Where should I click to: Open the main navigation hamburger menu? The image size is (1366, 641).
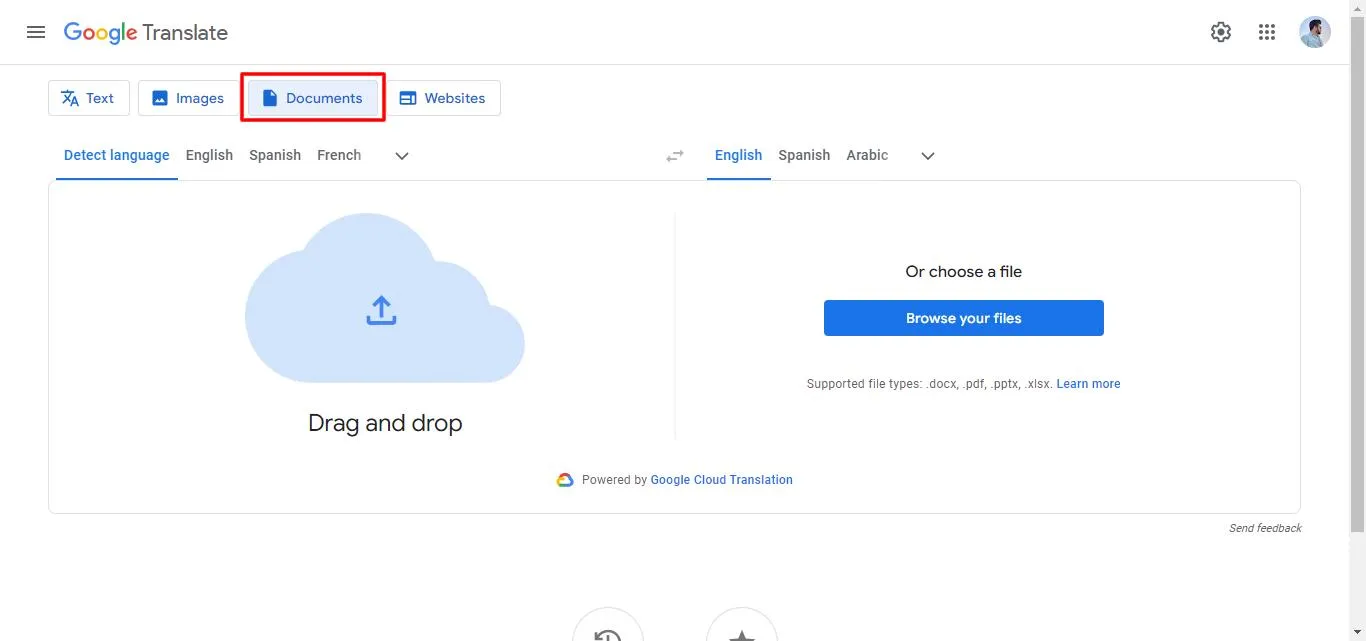[x=36, y=32]
